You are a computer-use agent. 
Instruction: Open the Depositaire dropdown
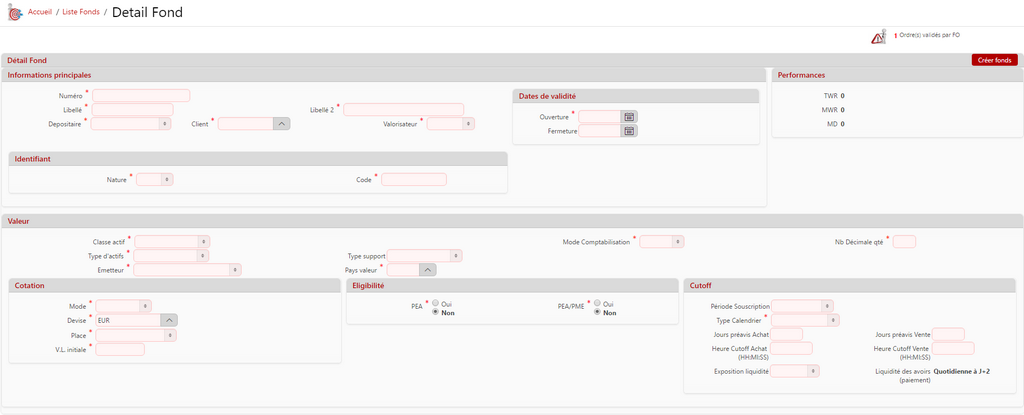point(131,124)
